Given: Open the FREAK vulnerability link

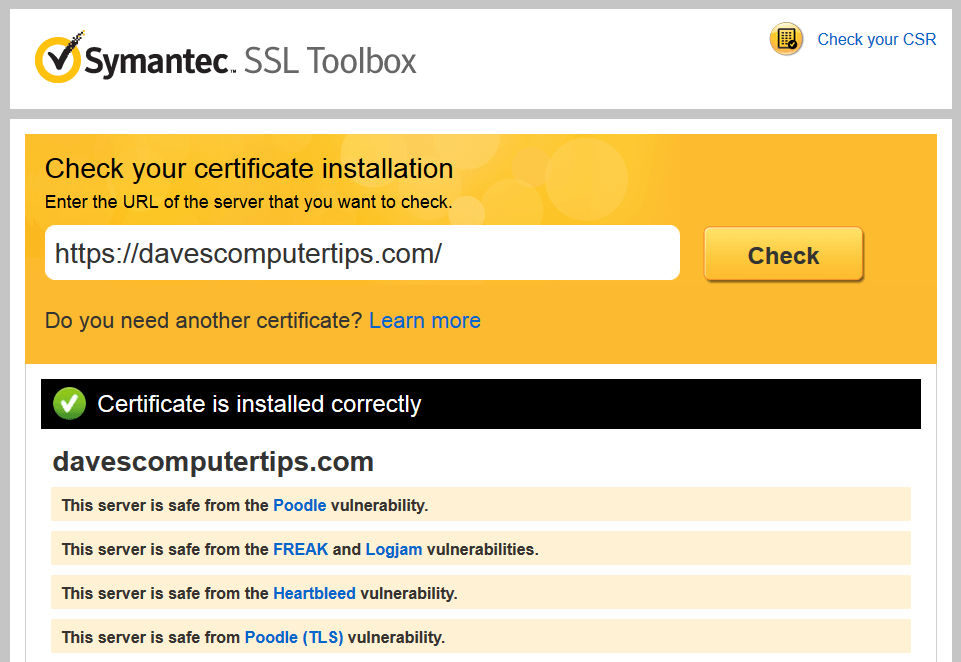Looking at the screenshot, I should coord(300,549).
